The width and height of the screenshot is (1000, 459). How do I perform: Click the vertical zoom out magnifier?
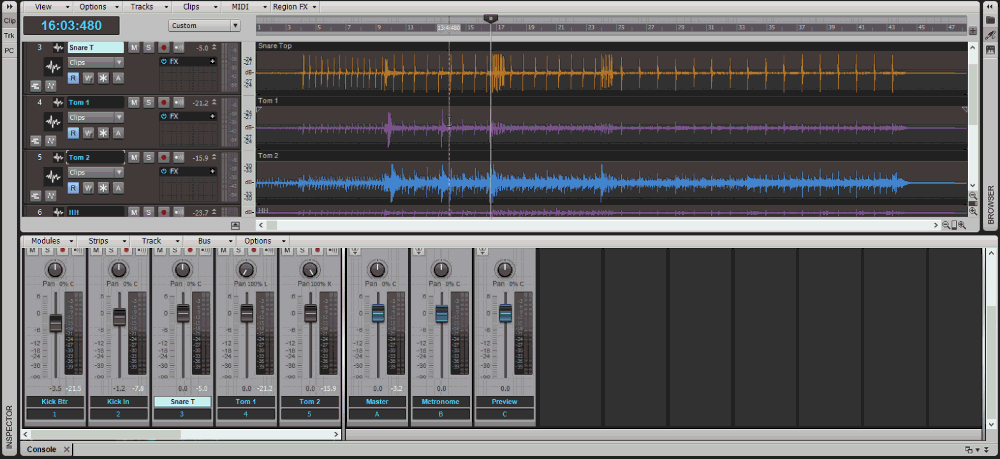pos(973,195)
